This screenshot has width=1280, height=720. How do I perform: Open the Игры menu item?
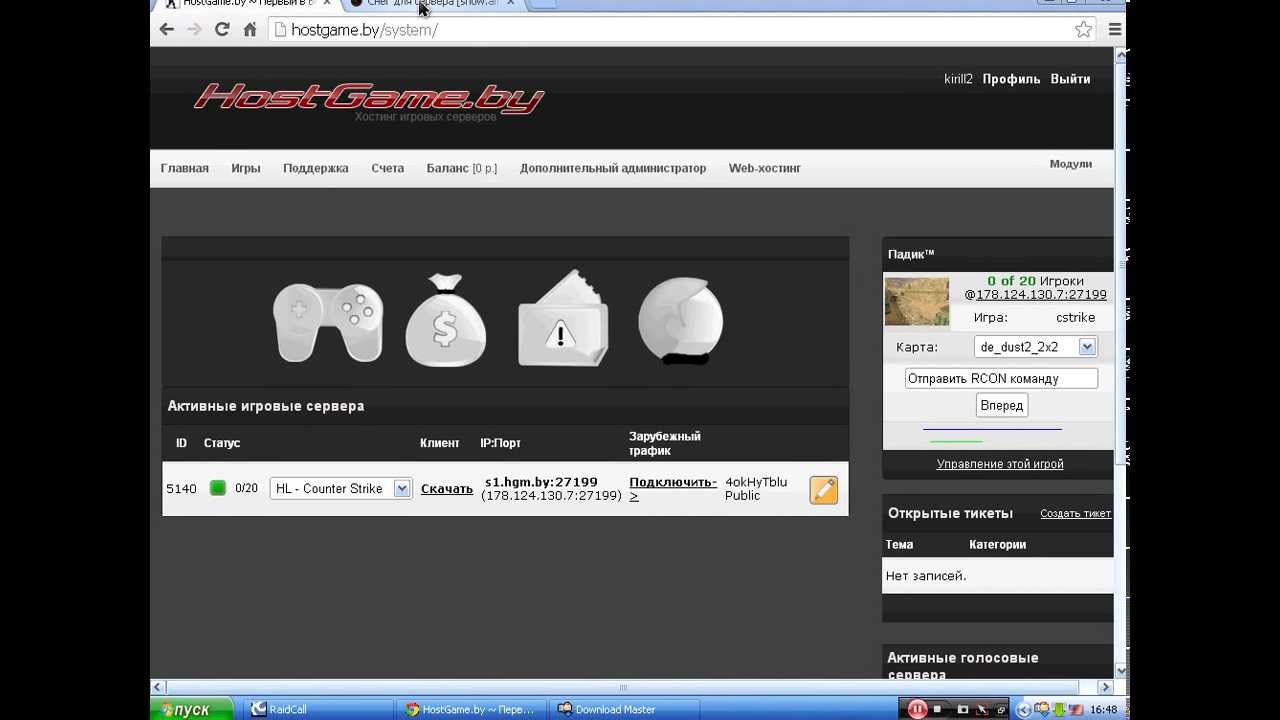(246, 168)
